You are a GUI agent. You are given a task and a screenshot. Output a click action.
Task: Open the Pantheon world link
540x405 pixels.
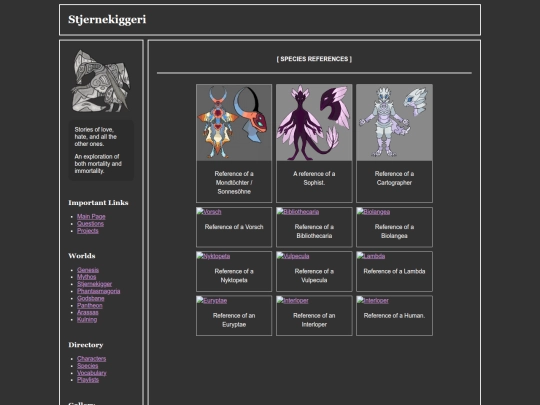click(90, 305)
